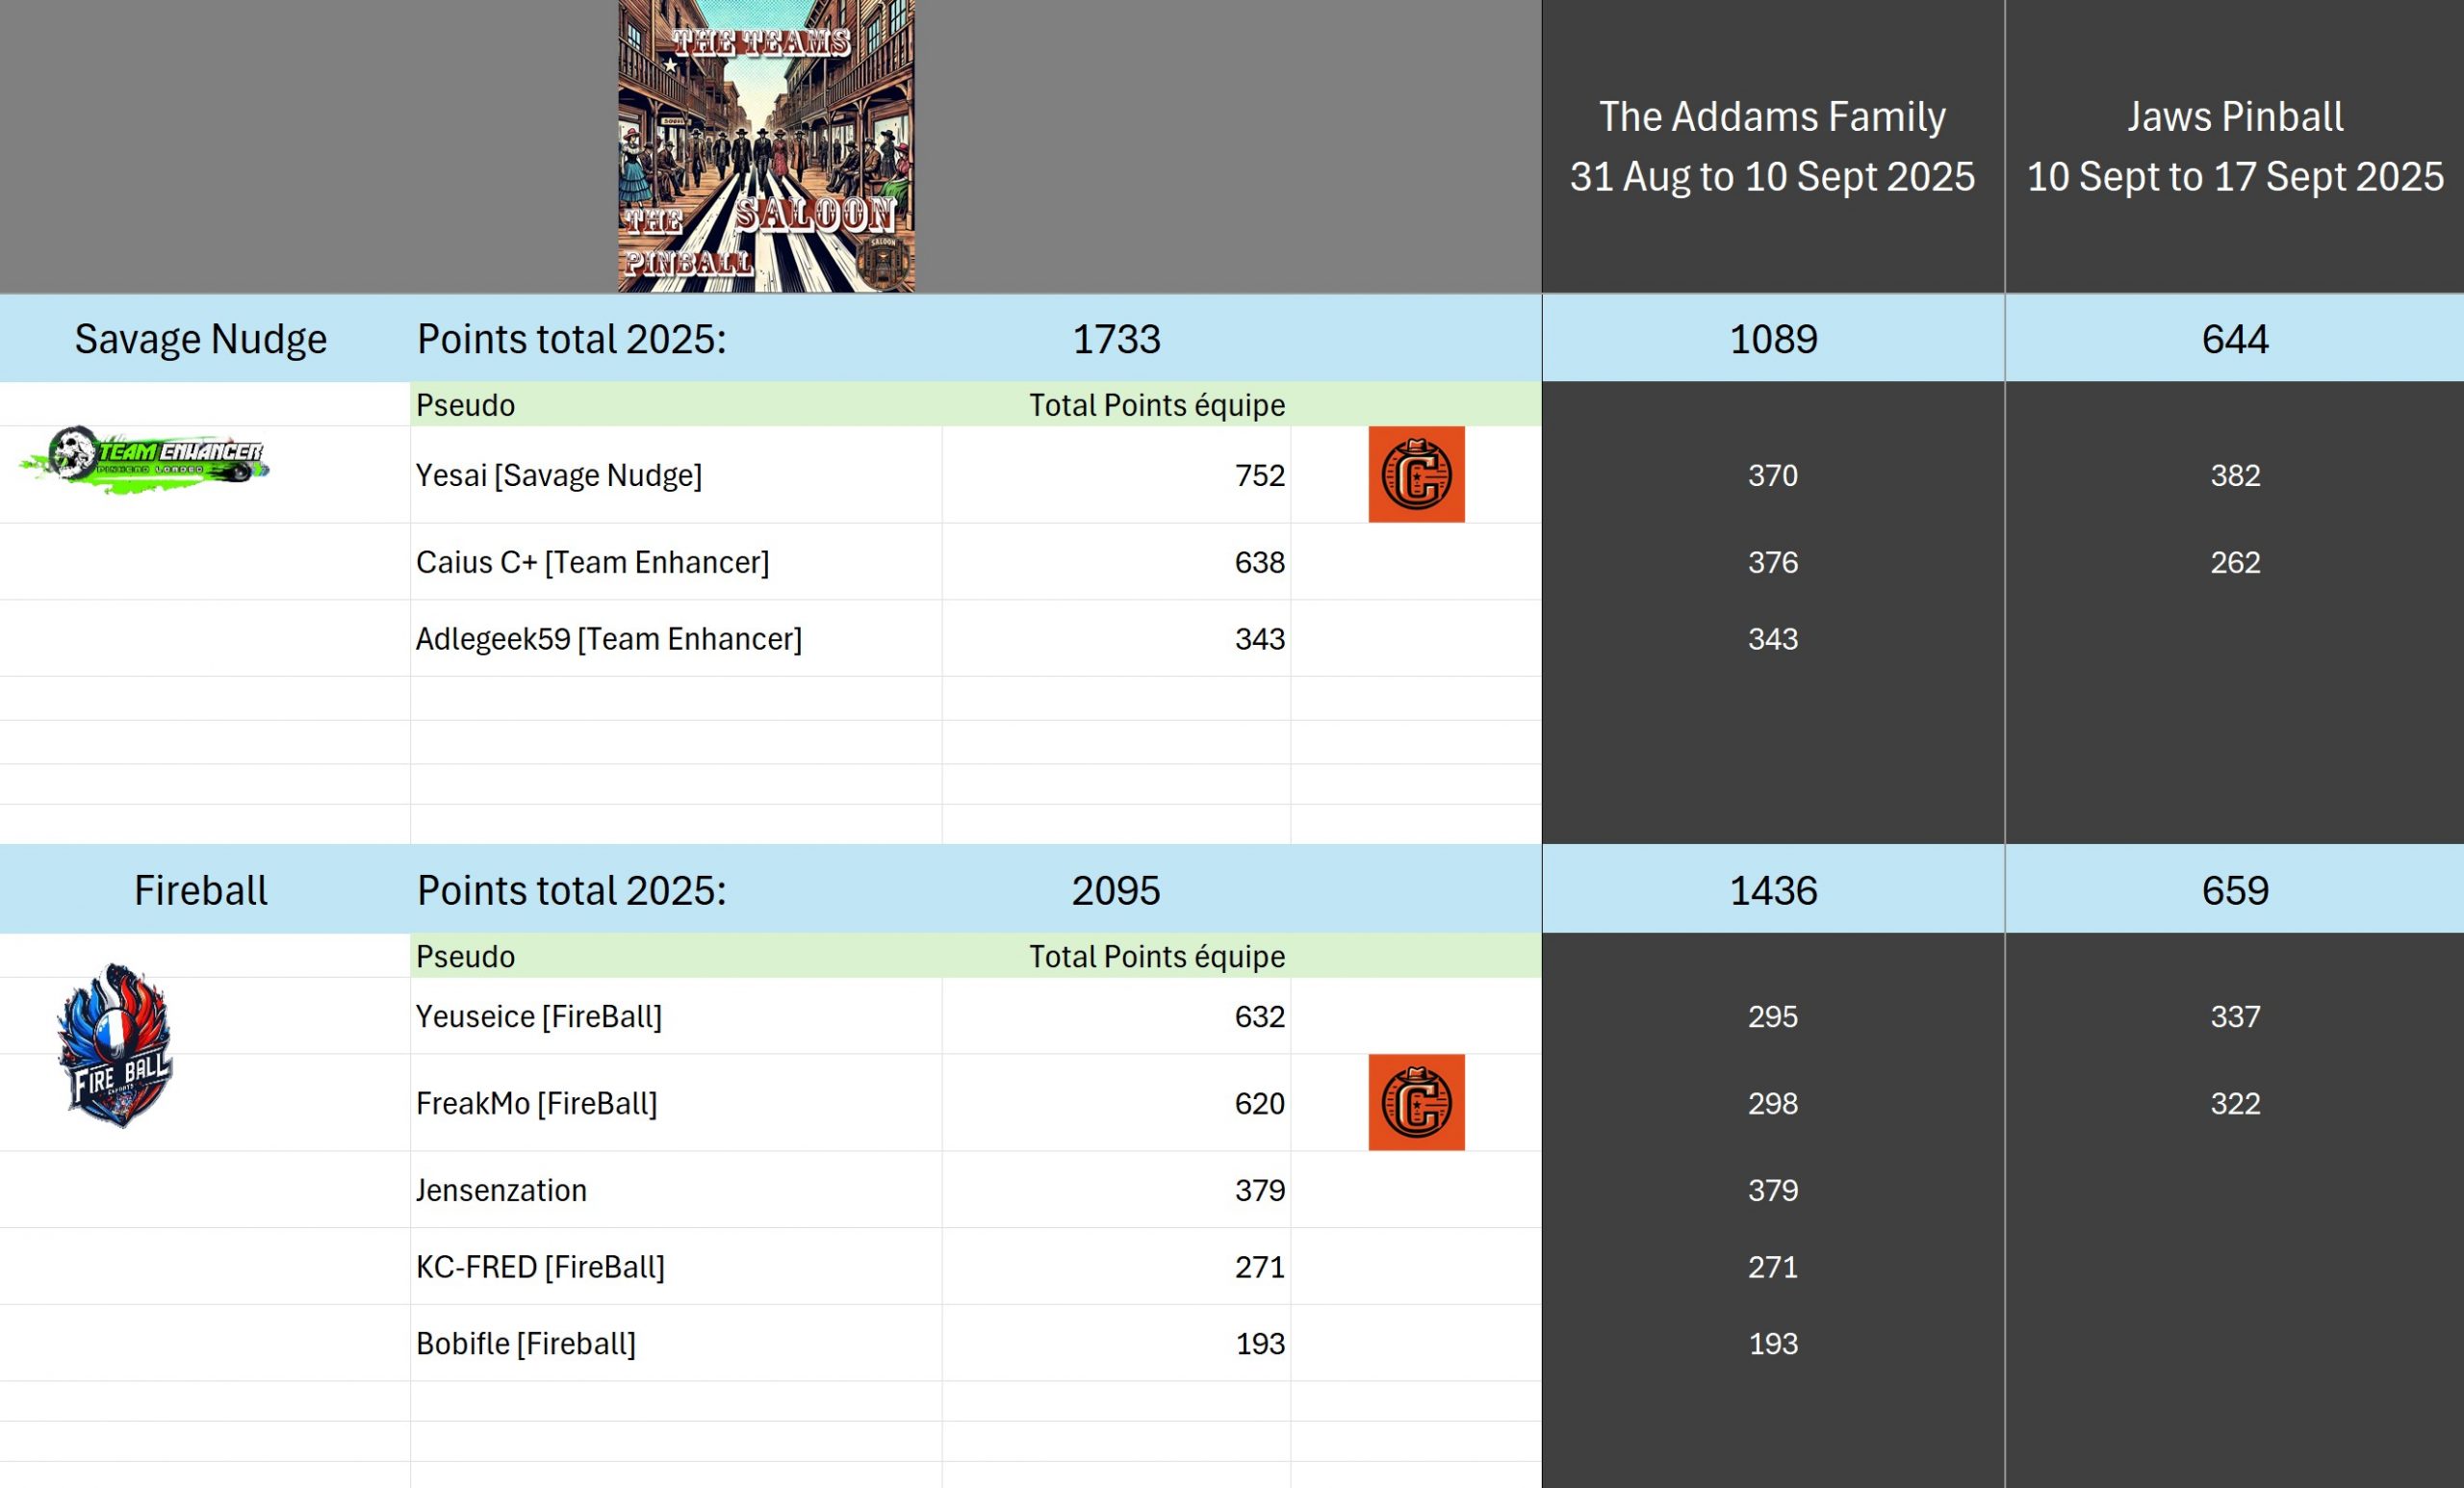This screenshot has height=1488, width=2464.
Task: Click the orange badge beside FreakMo
Action: 1416,1103
